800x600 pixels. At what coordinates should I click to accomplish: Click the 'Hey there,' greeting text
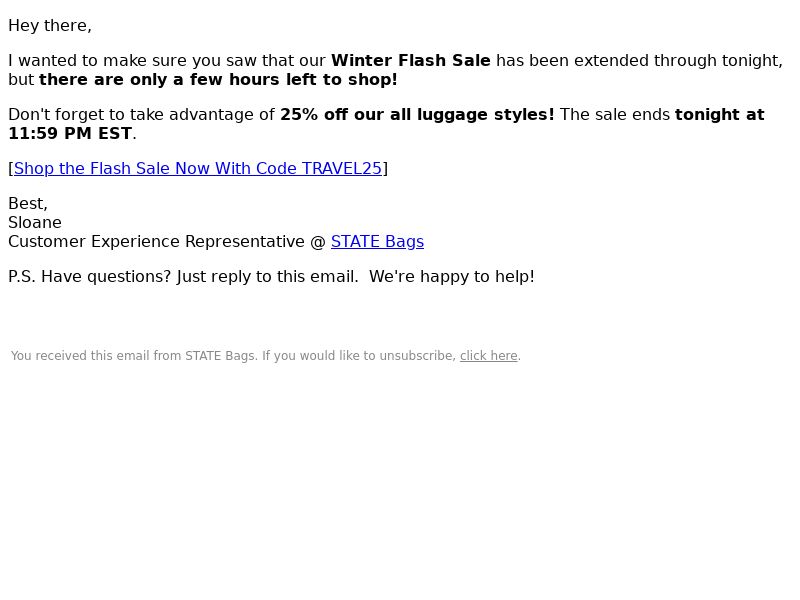(50, 26)
